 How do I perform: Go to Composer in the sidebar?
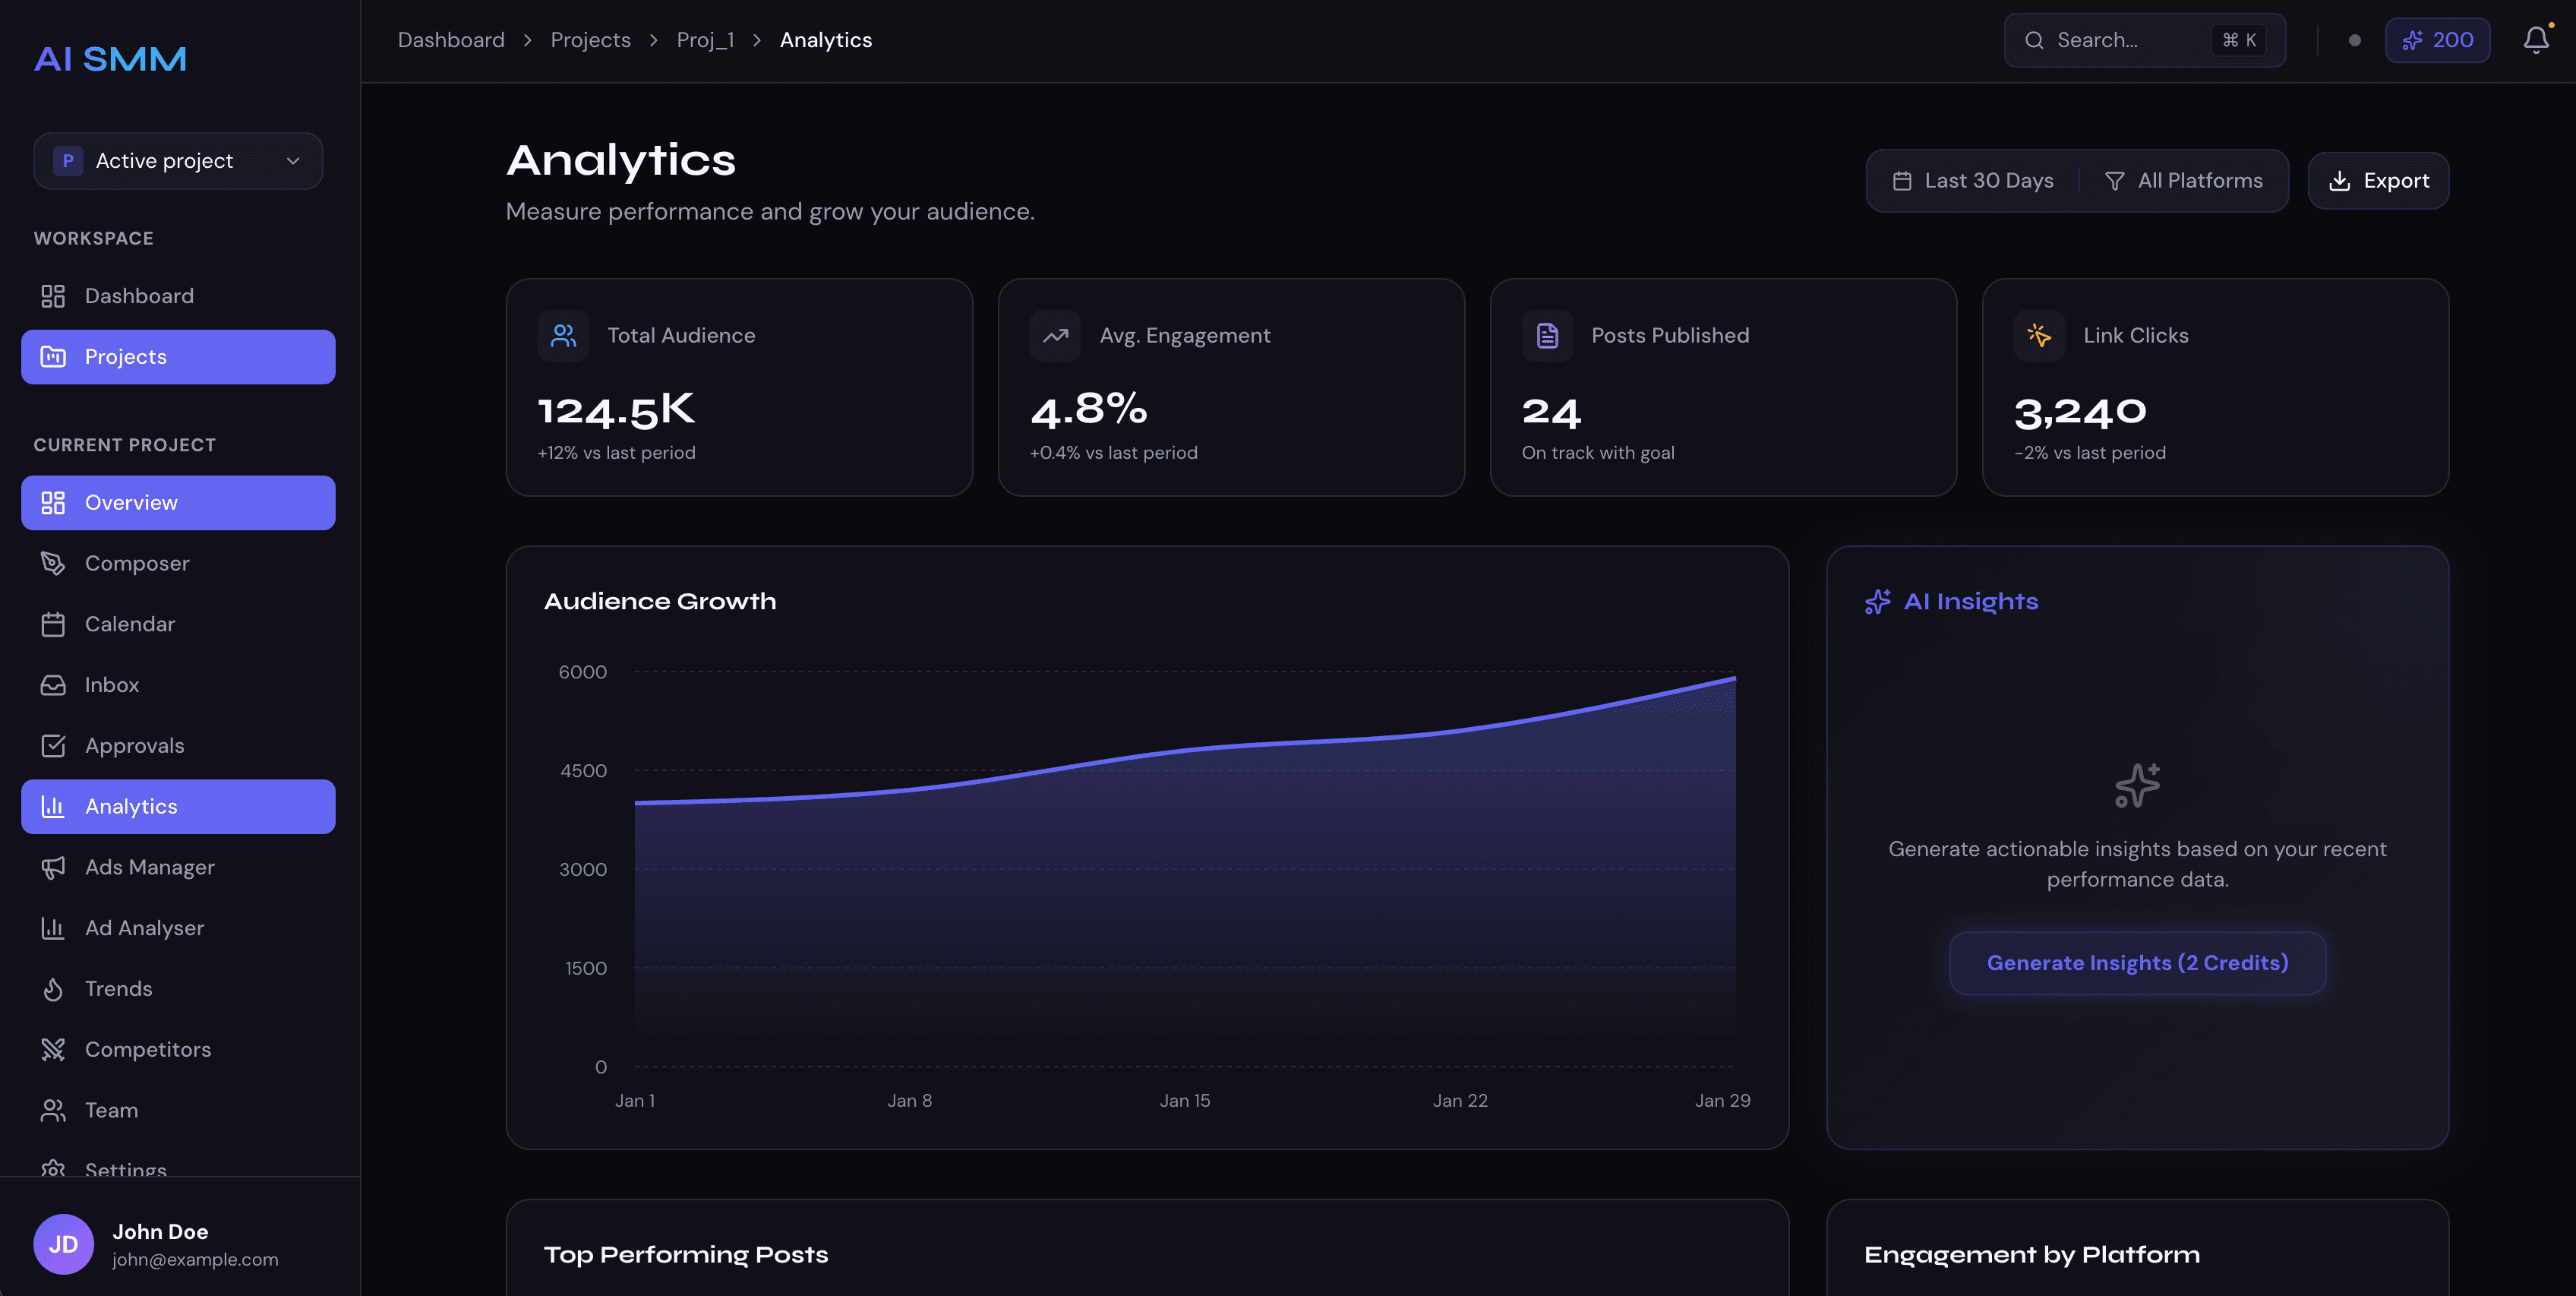pyautogui.click(x=178, y=564)
